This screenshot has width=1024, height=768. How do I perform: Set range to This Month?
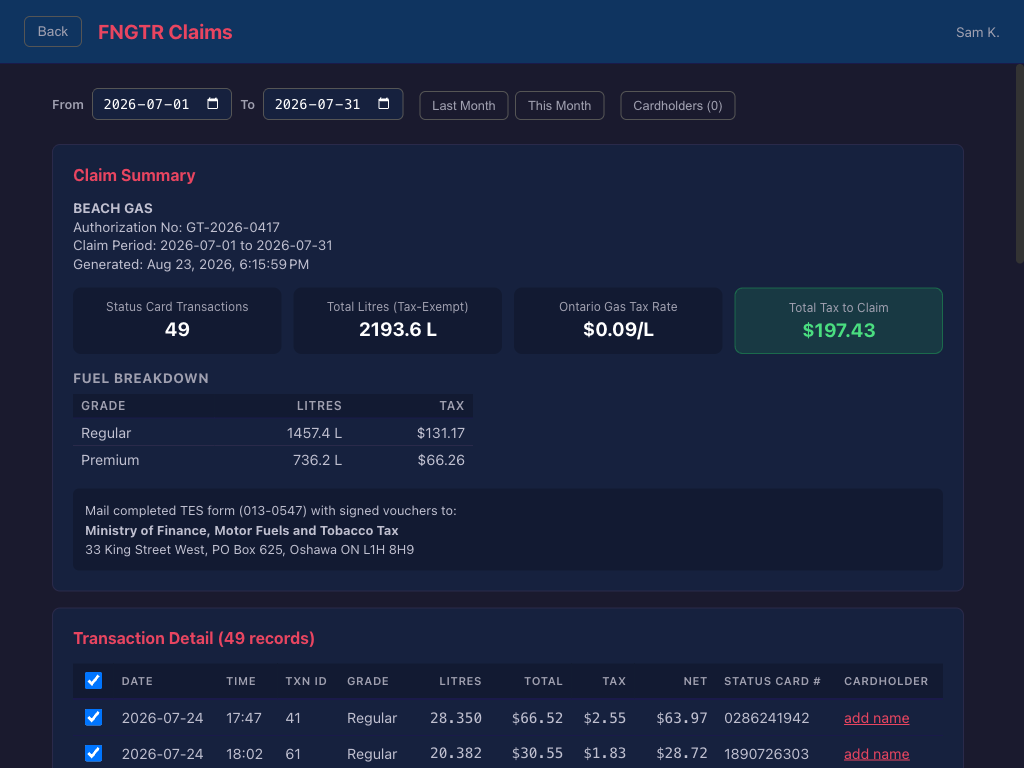coord(559,105)
